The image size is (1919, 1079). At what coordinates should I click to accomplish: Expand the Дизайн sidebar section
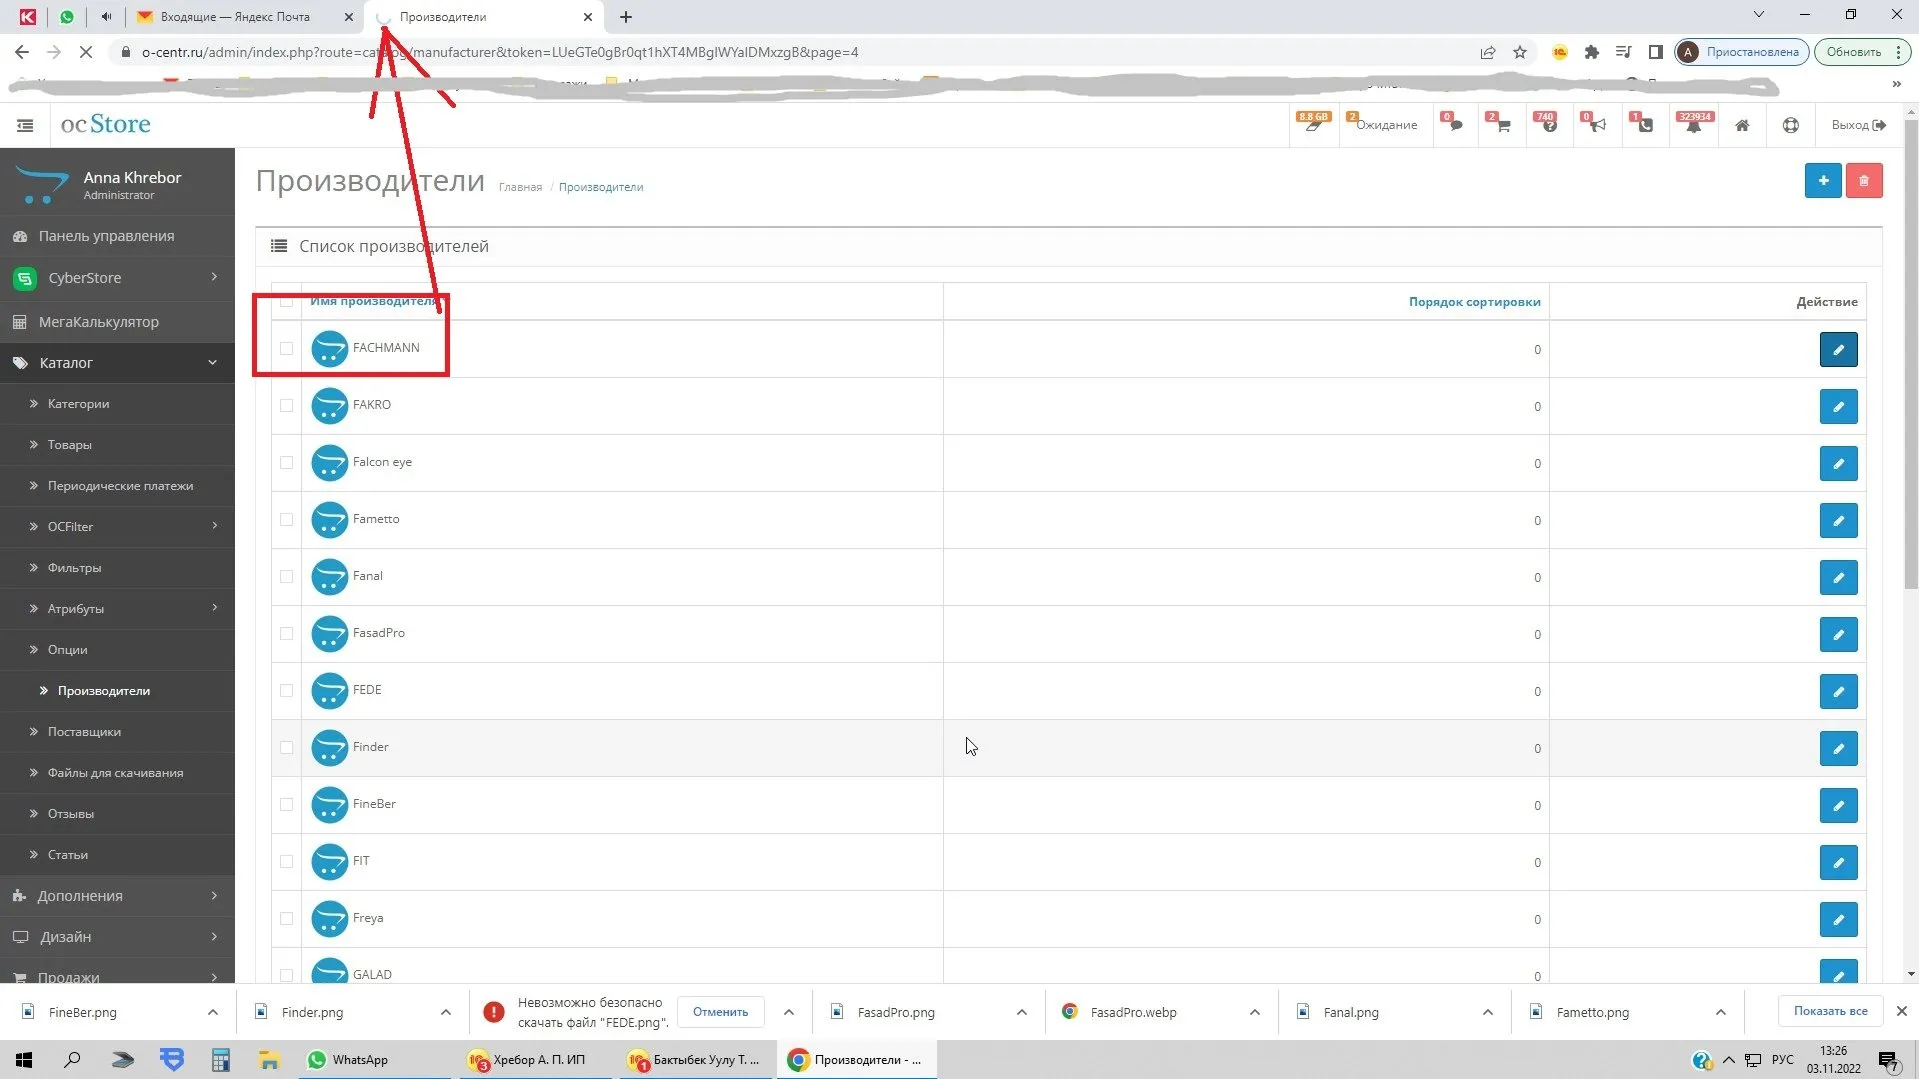117,937
